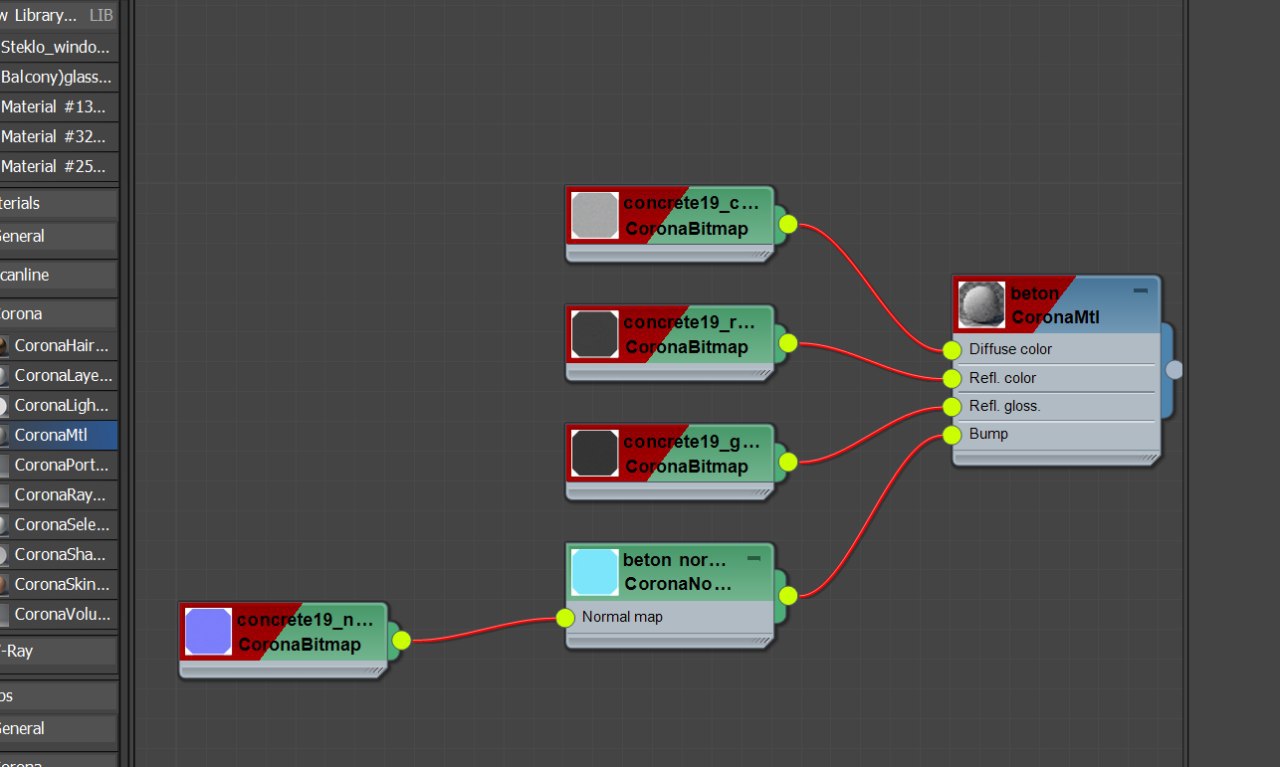Expand the Materials section header
Screen dimensions: 1280x767
pos(58,203)
